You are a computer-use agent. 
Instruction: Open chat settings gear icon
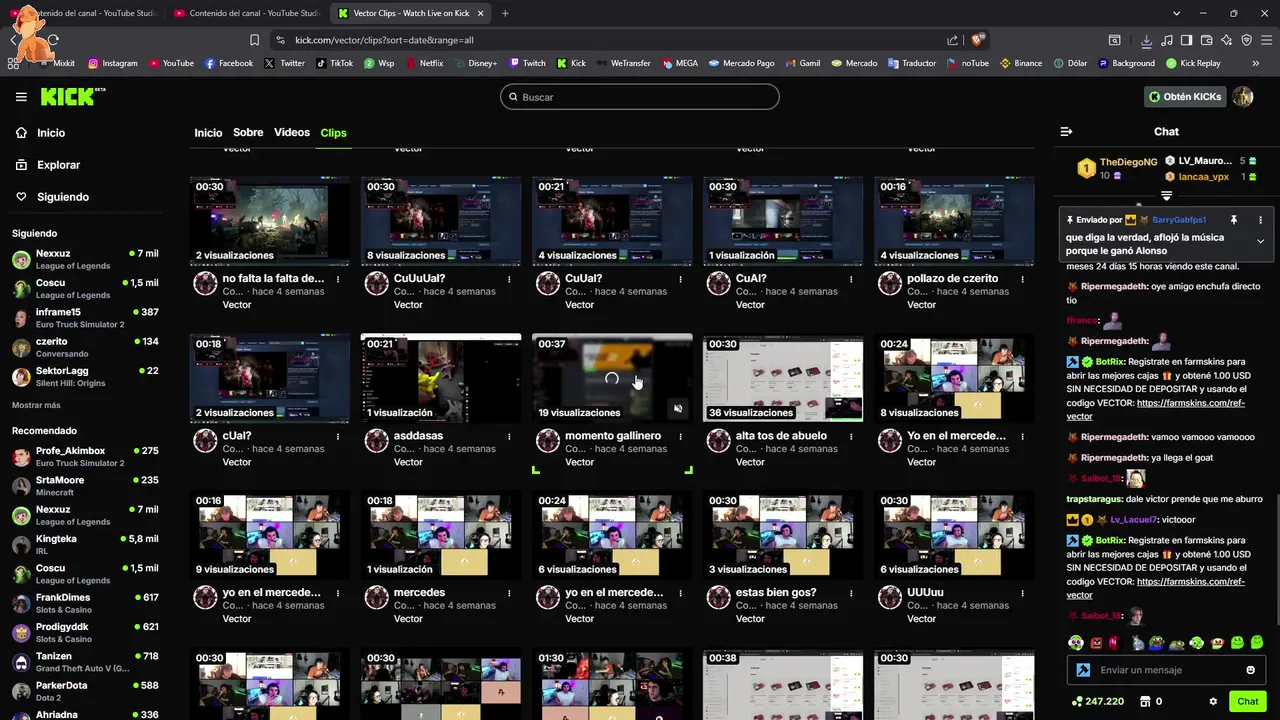click(1213, 702)
